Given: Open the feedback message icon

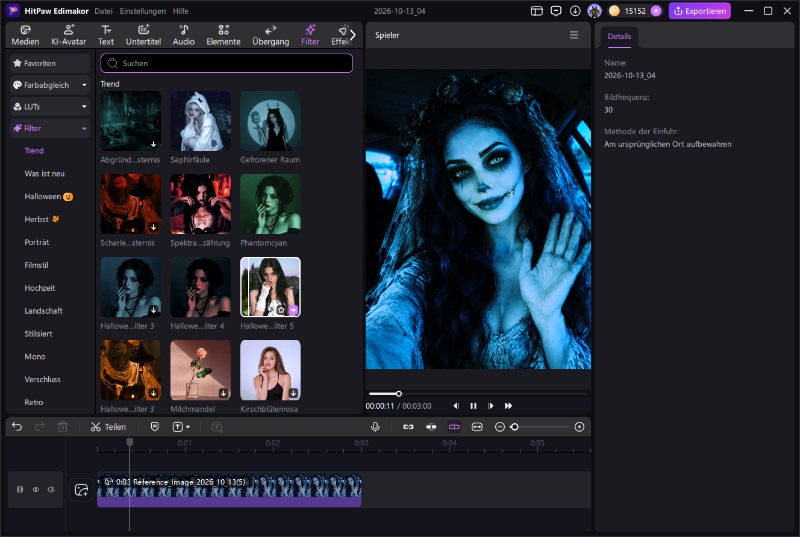Looking at the screenshot, I should coord(556,11).
